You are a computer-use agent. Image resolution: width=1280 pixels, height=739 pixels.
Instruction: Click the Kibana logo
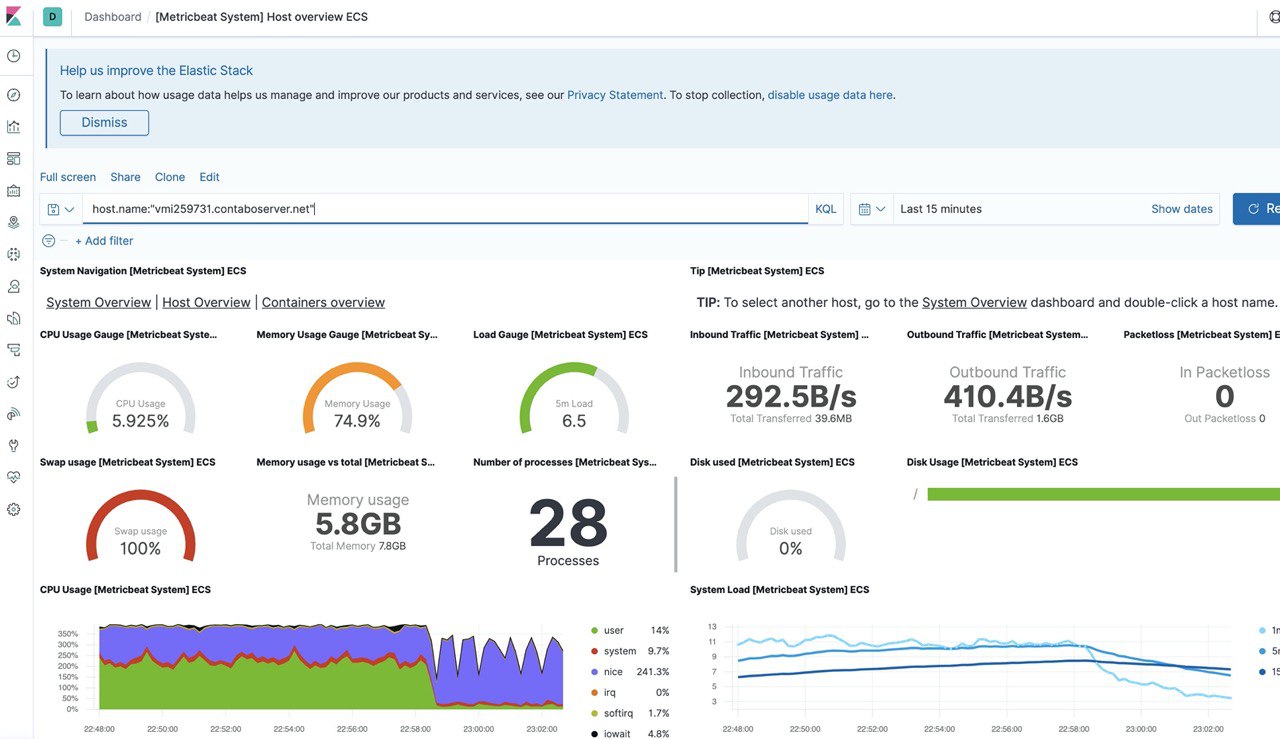13,17
